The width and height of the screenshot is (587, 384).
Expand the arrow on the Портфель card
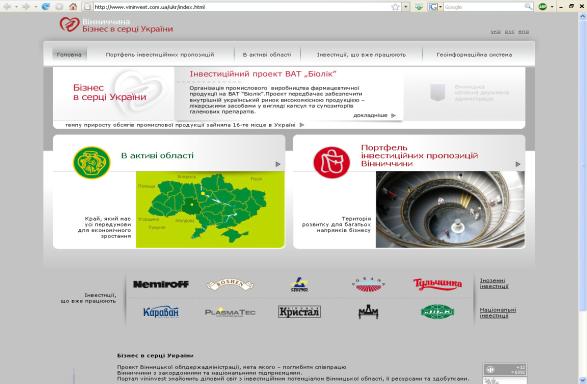pos(518,164)
